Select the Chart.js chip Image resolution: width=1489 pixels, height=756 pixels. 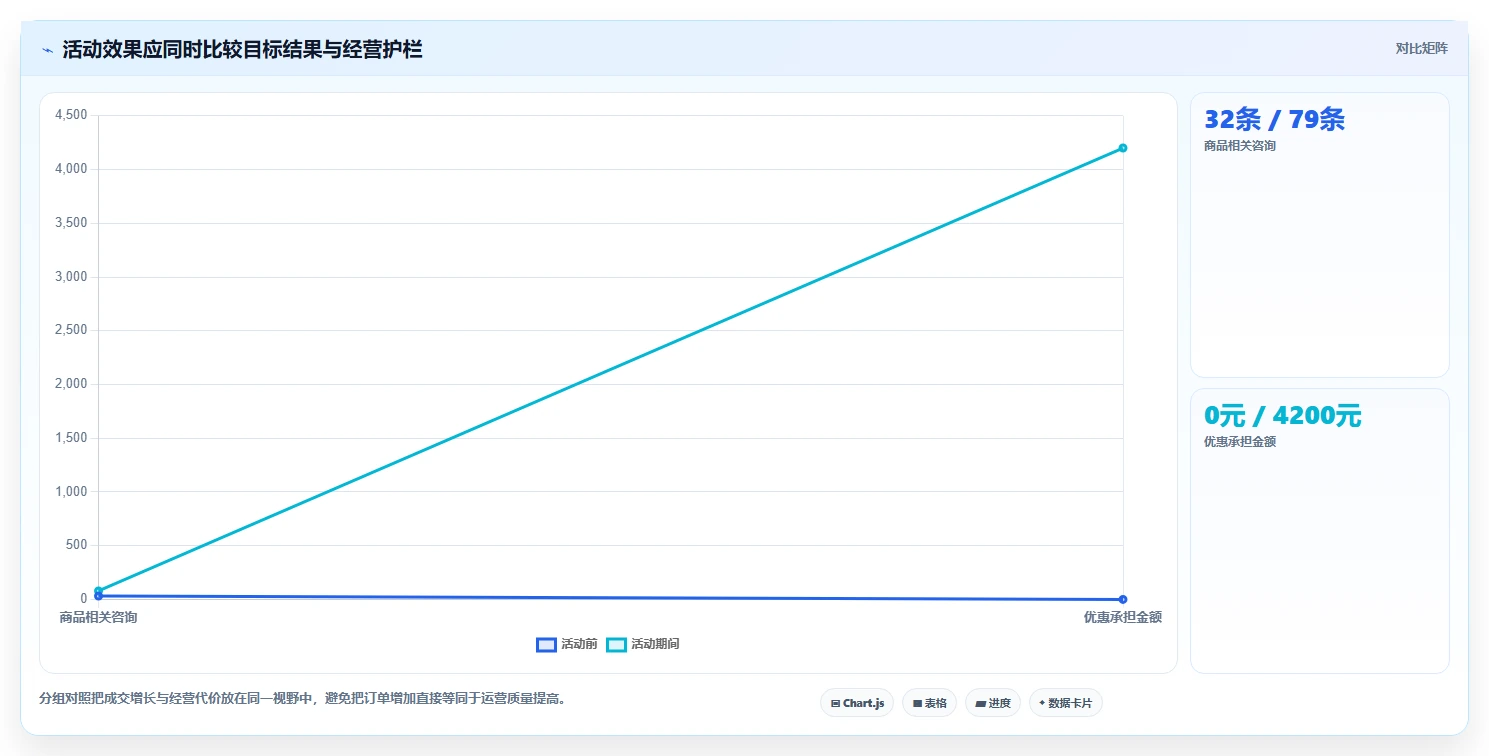click(x=857, y=703)
